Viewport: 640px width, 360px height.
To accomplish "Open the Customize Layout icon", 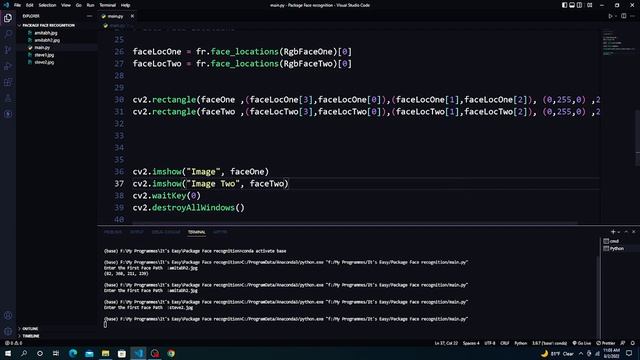I will click(x=589, y=5).
